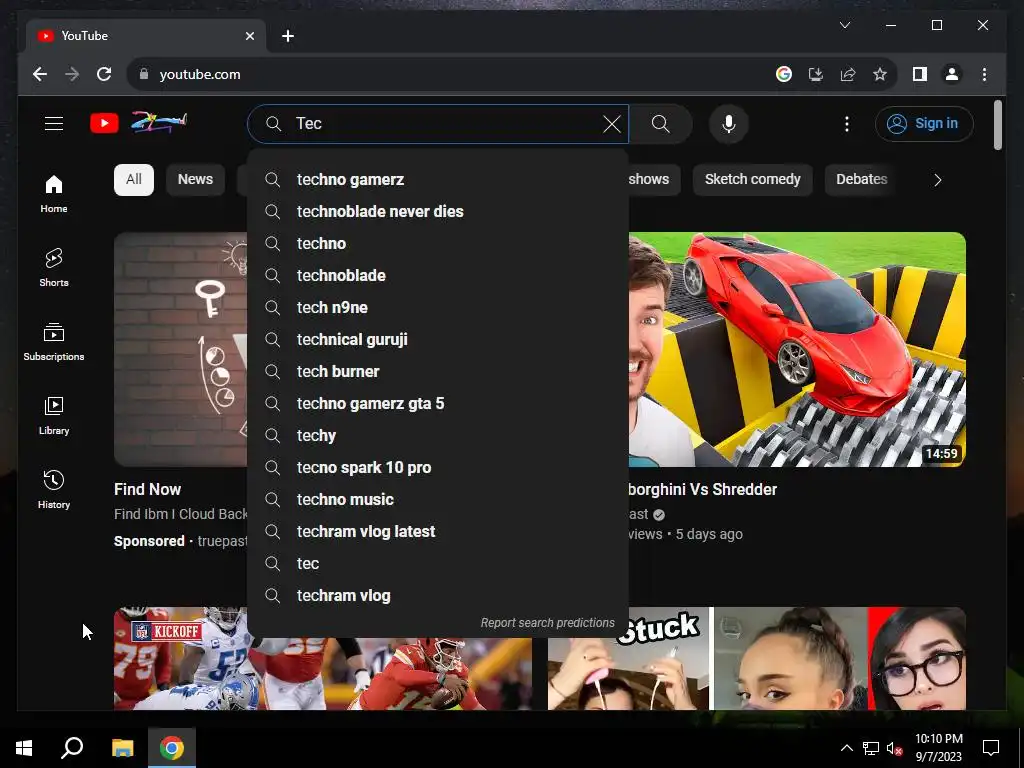The image size is (1024, 768).
Task: Open a new Chrome tab
Action: click(288, 36)
